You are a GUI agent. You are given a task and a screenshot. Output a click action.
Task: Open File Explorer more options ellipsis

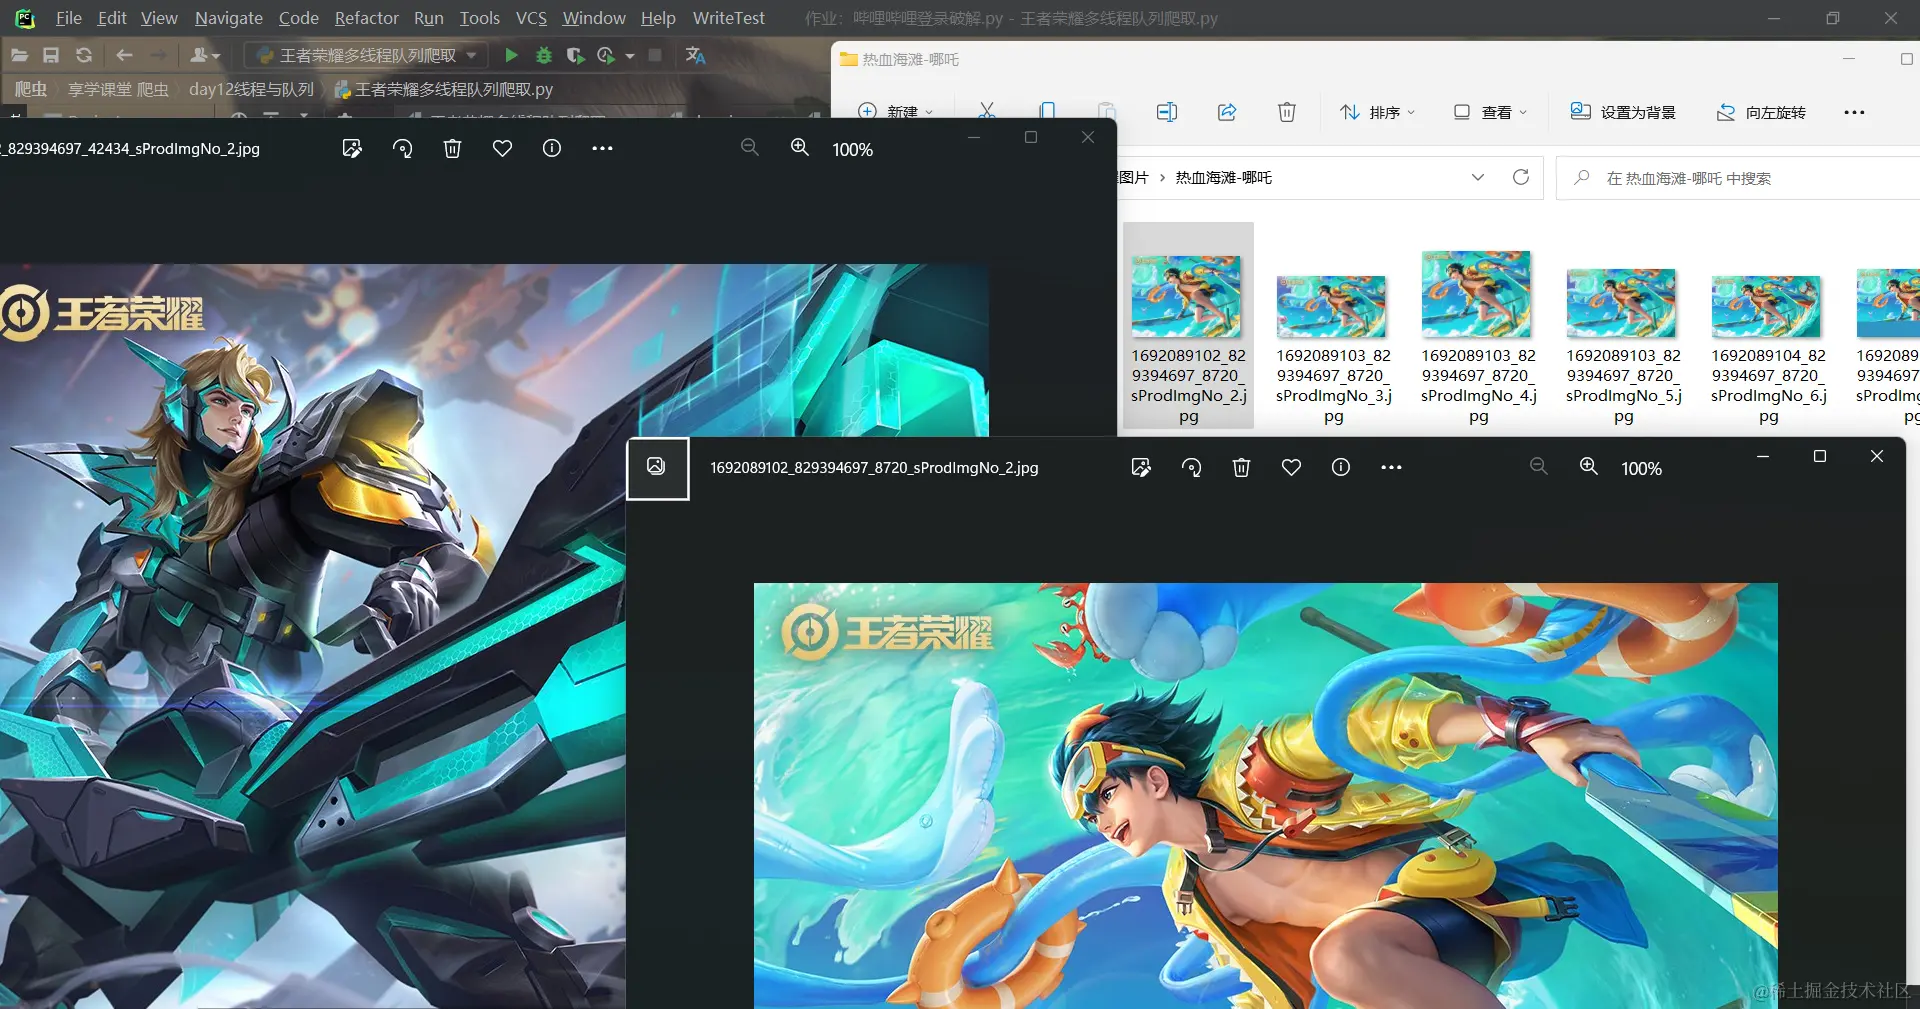click(x=1854, y=112)
